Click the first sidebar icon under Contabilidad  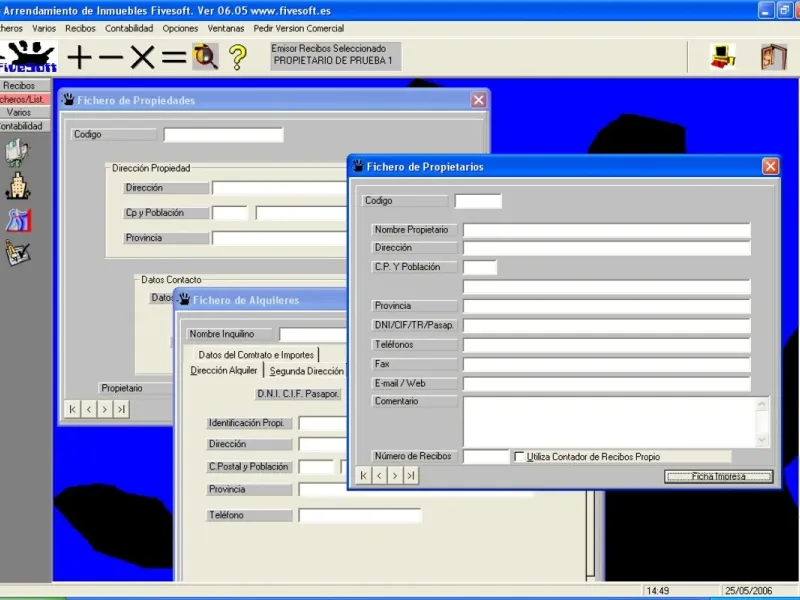tap(18, 153)
